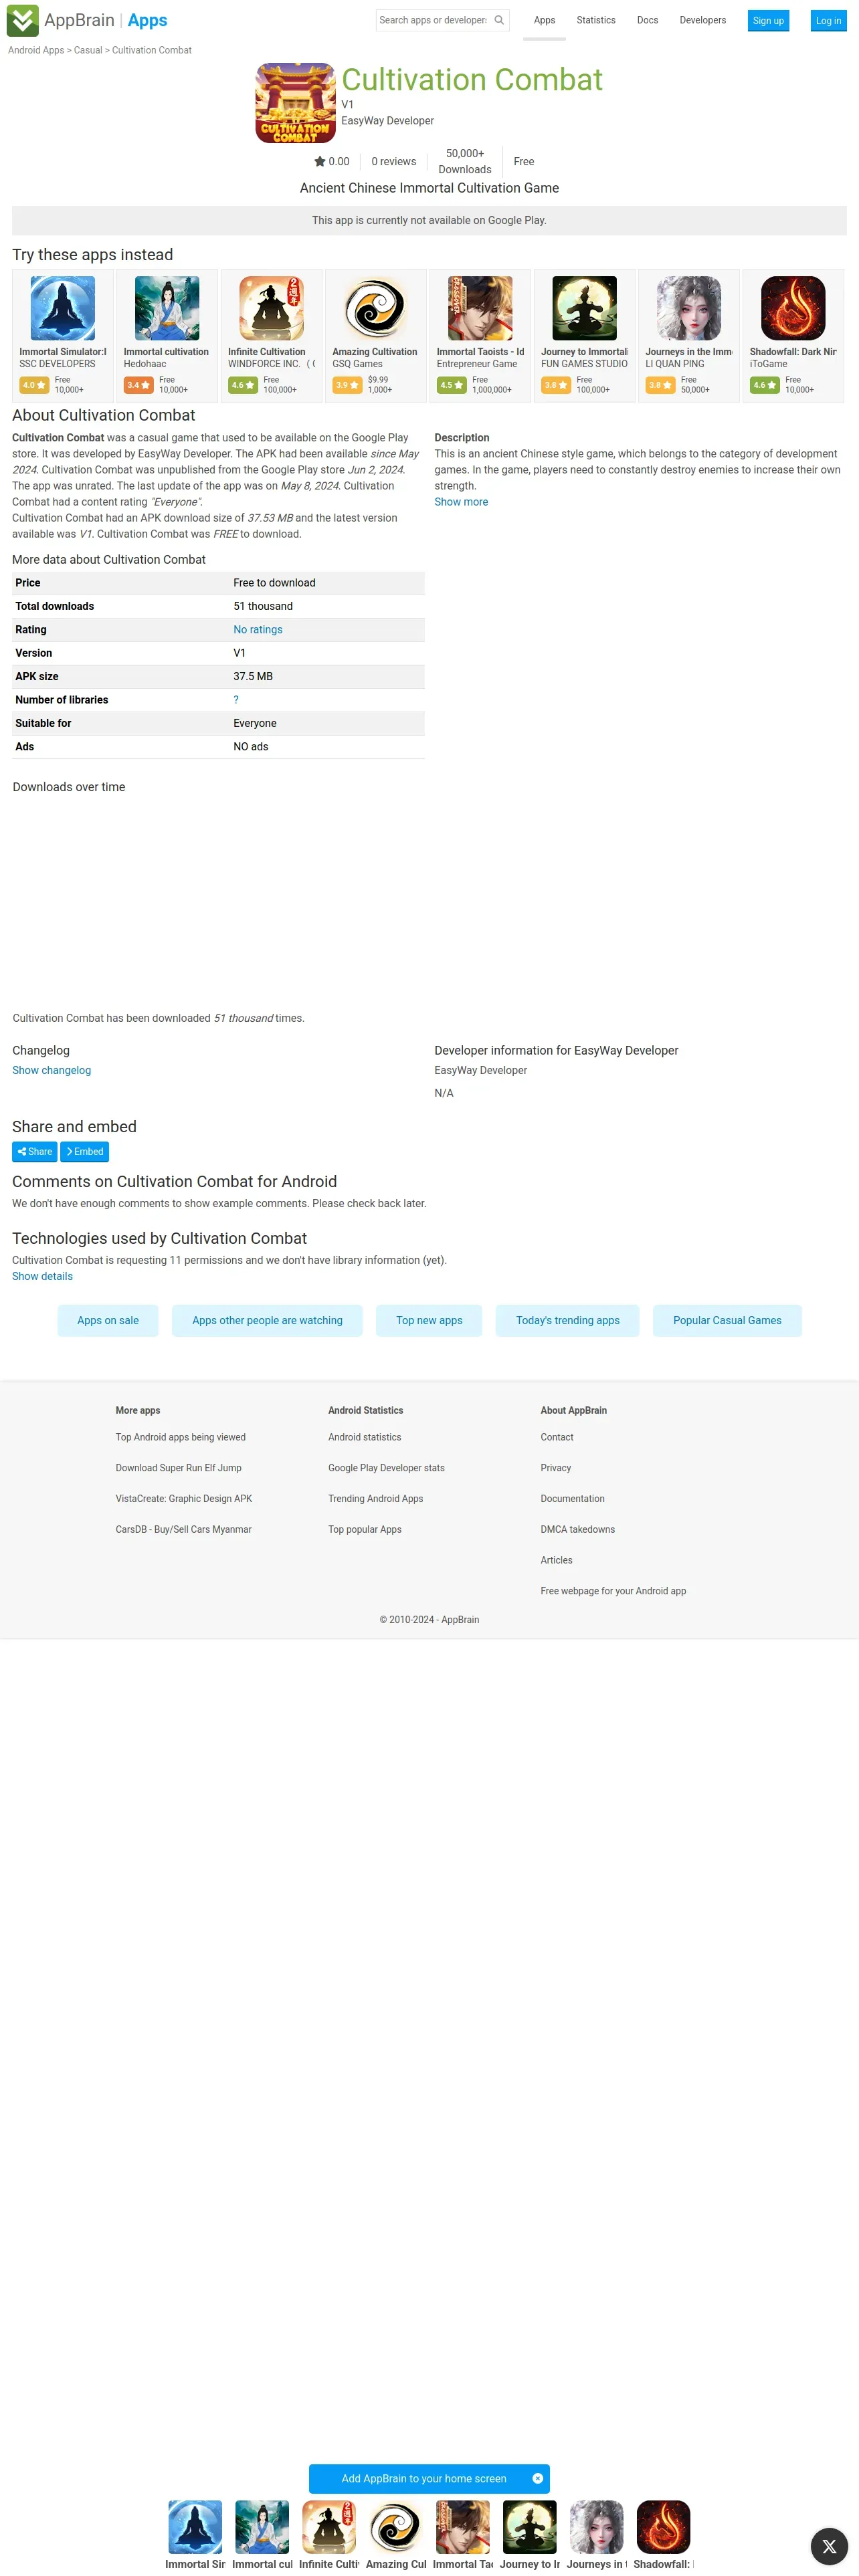Open the Cultivation Combat app icon
Screen dimensions: 859x2576
point(295,103)
